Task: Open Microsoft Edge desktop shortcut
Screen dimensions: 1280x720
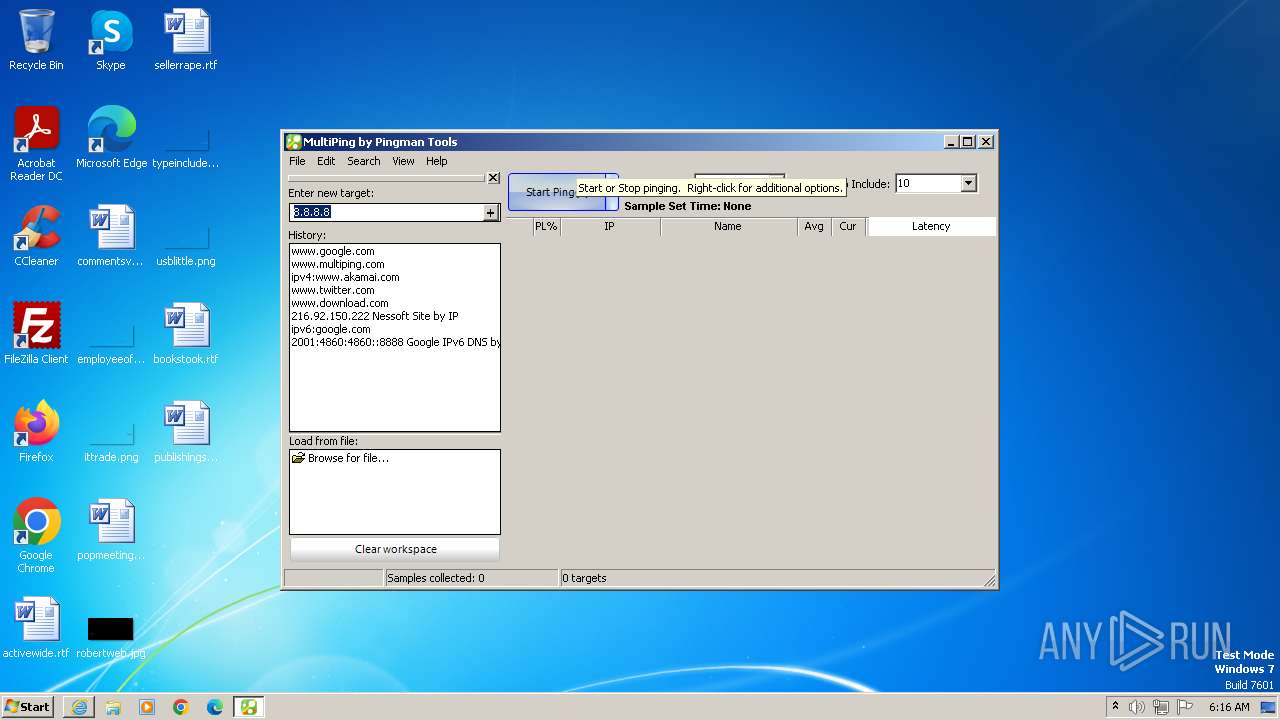Action: pyautogui.click(x=111, y=138)
